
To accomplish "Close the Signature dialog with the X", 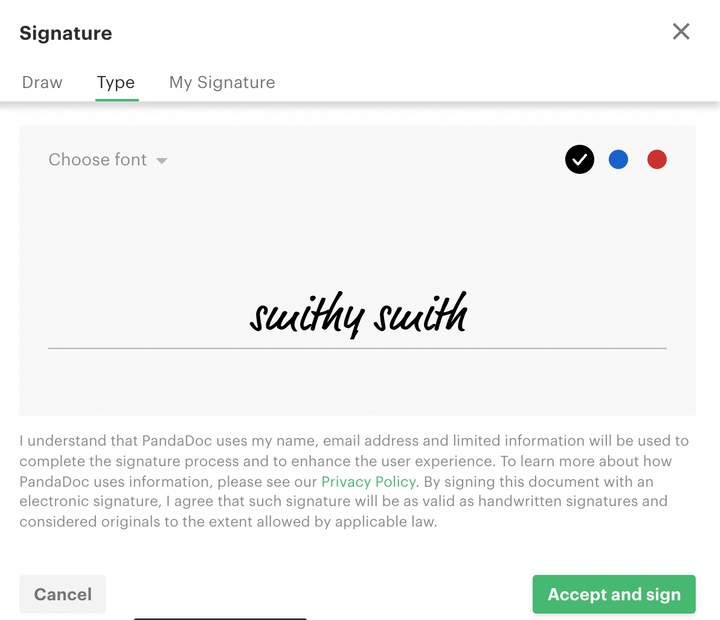I will pos(681,32).
